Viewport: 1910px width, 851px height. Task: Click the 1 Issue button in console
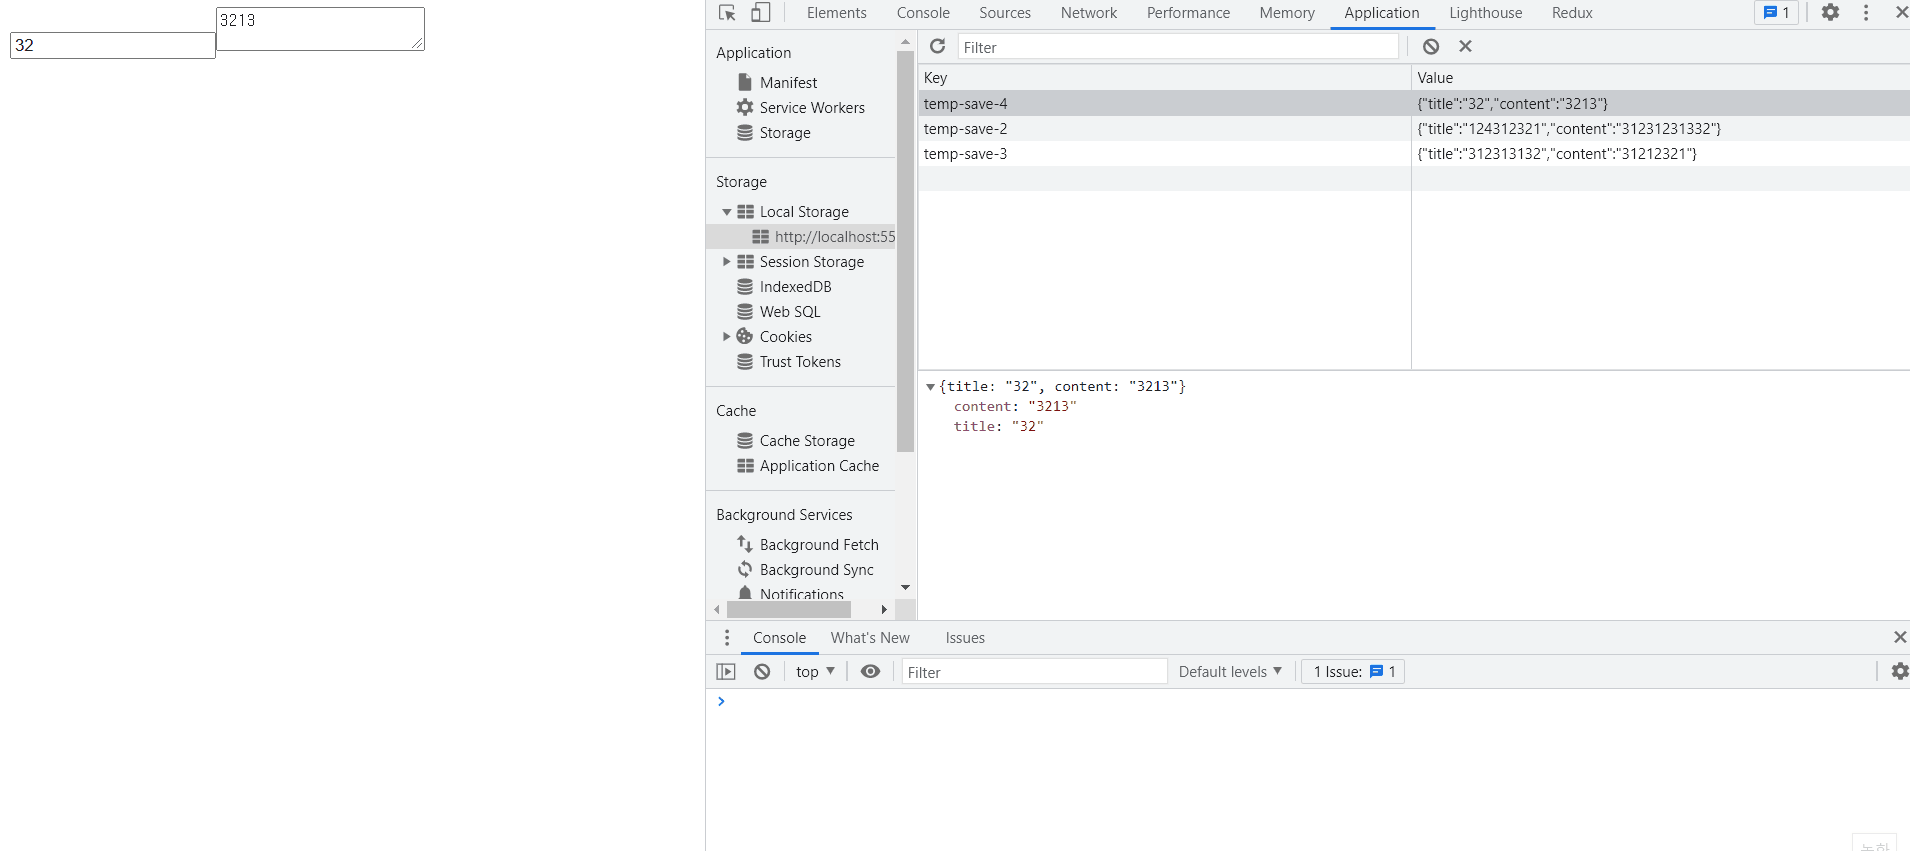(x=1353, y=672)
